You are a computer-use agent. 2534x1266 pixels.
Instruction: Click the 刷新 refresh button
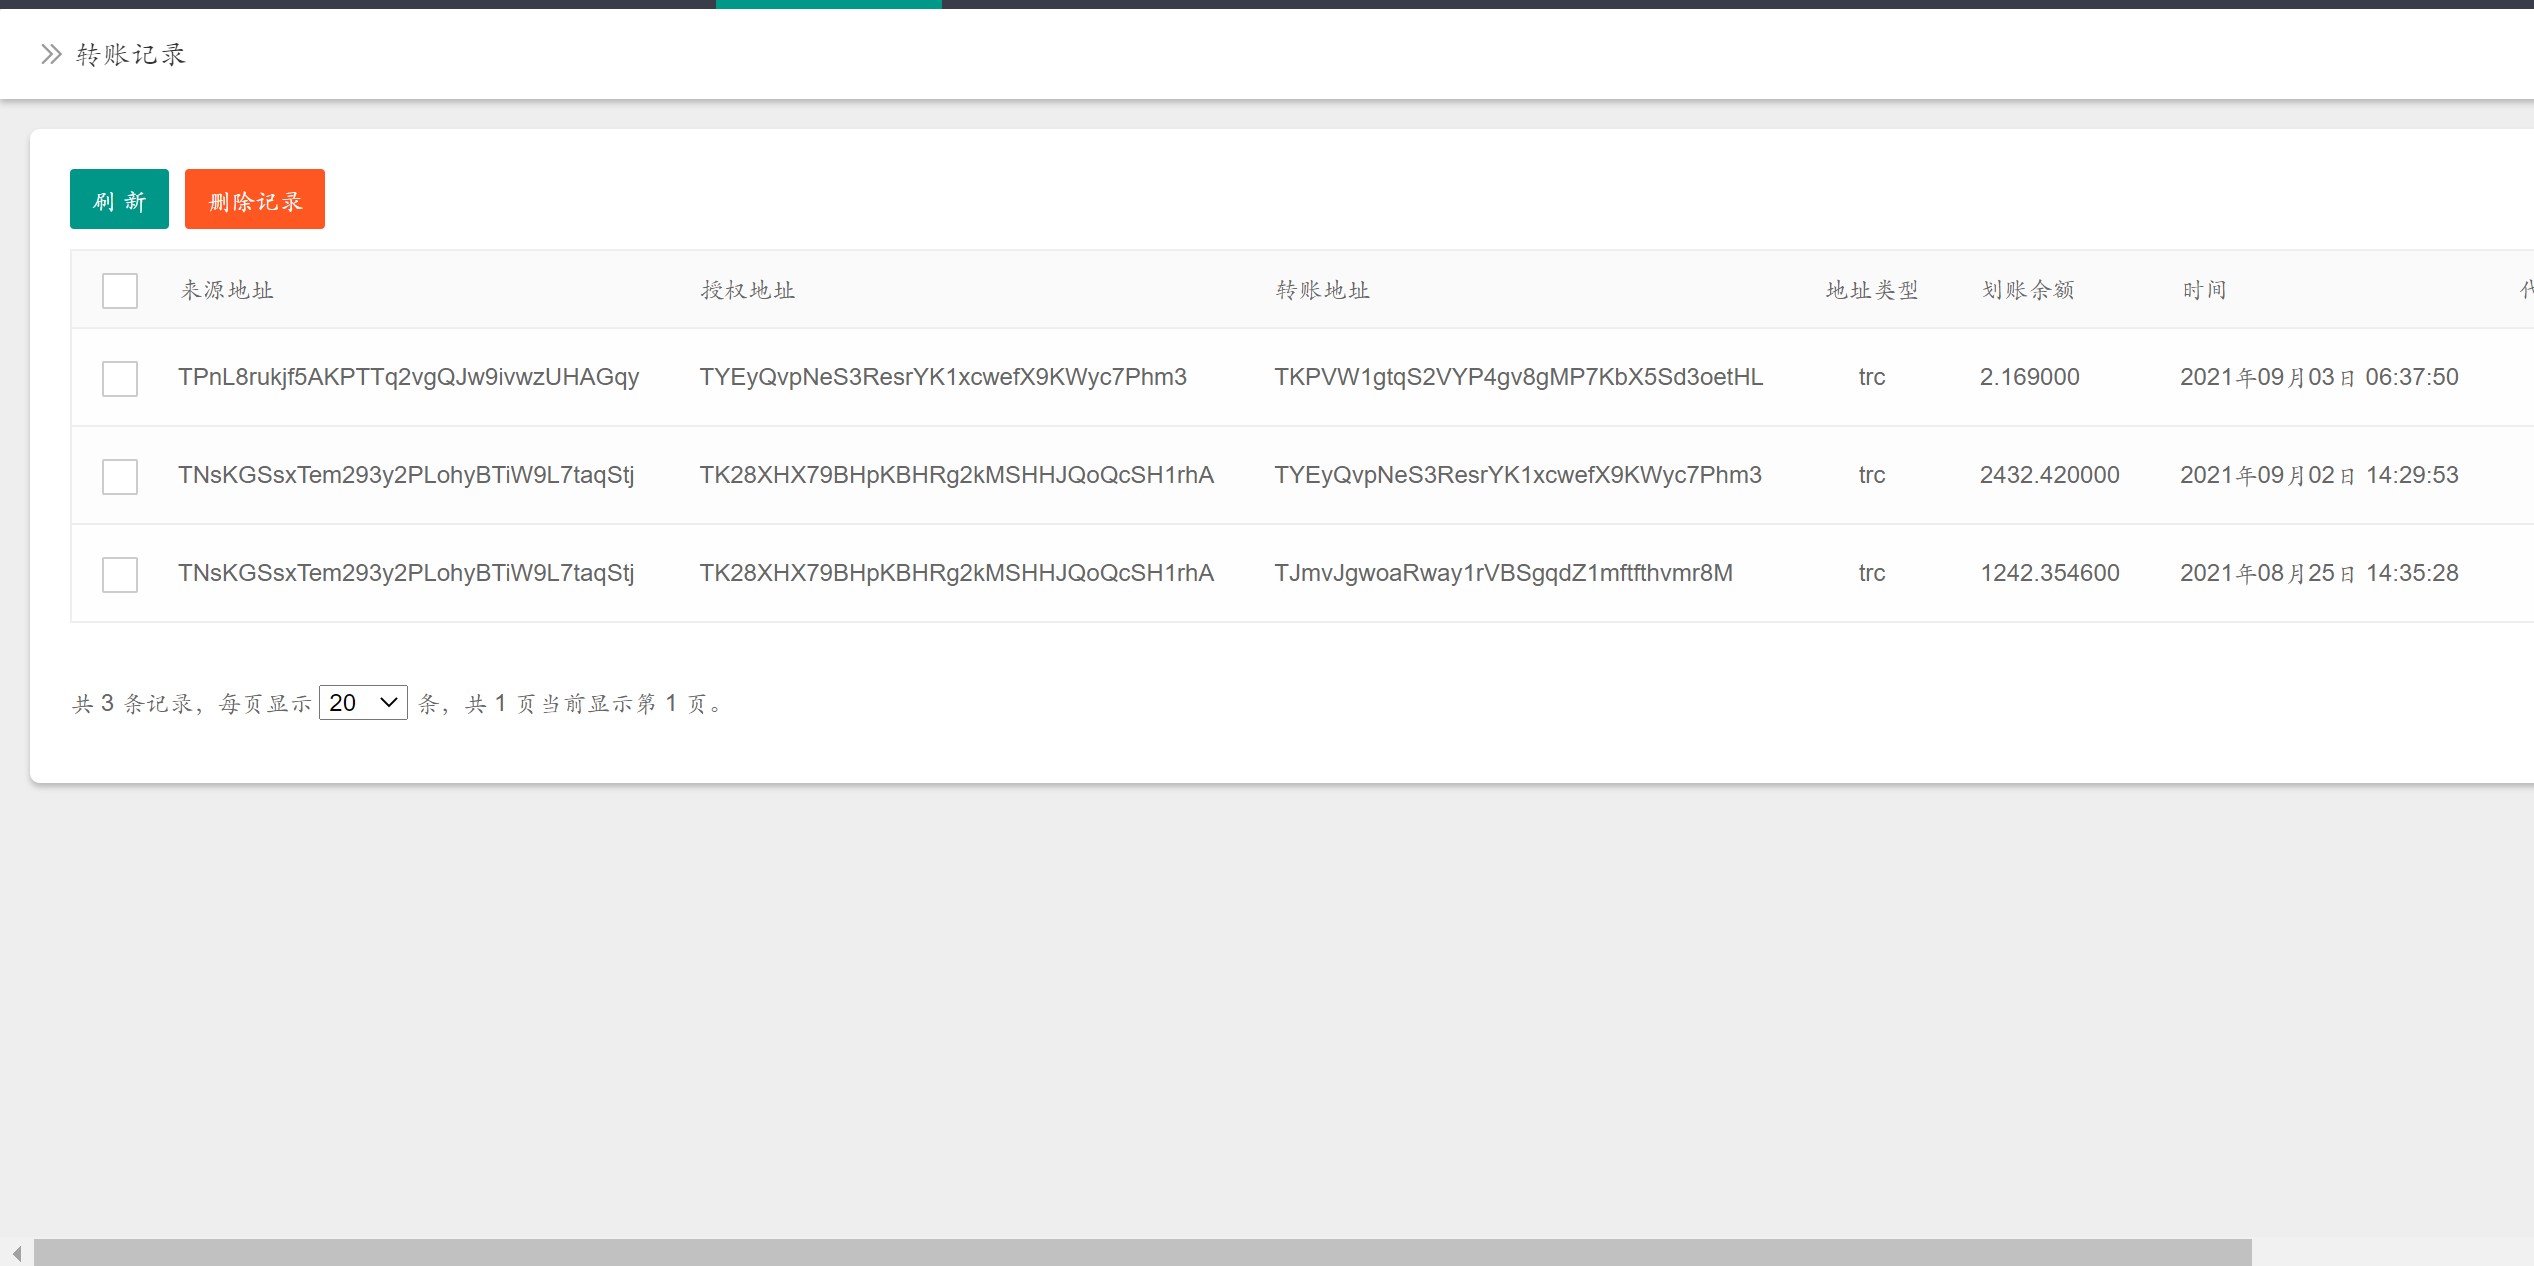[119, 200]
